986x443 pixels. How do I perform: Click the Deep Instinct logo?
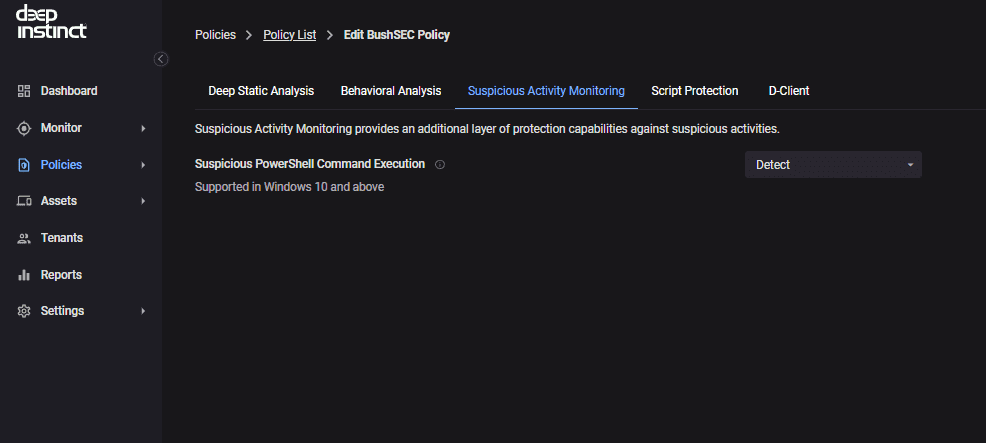[x=51, y=22]
